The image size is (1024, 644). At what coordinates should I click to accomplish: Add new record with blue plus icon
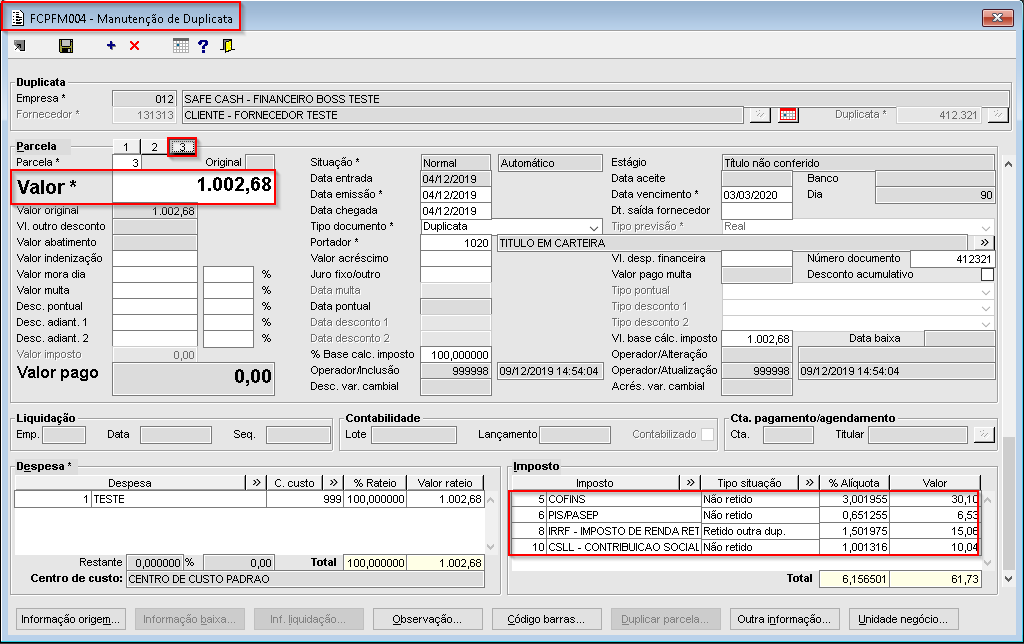pos(111,45)
